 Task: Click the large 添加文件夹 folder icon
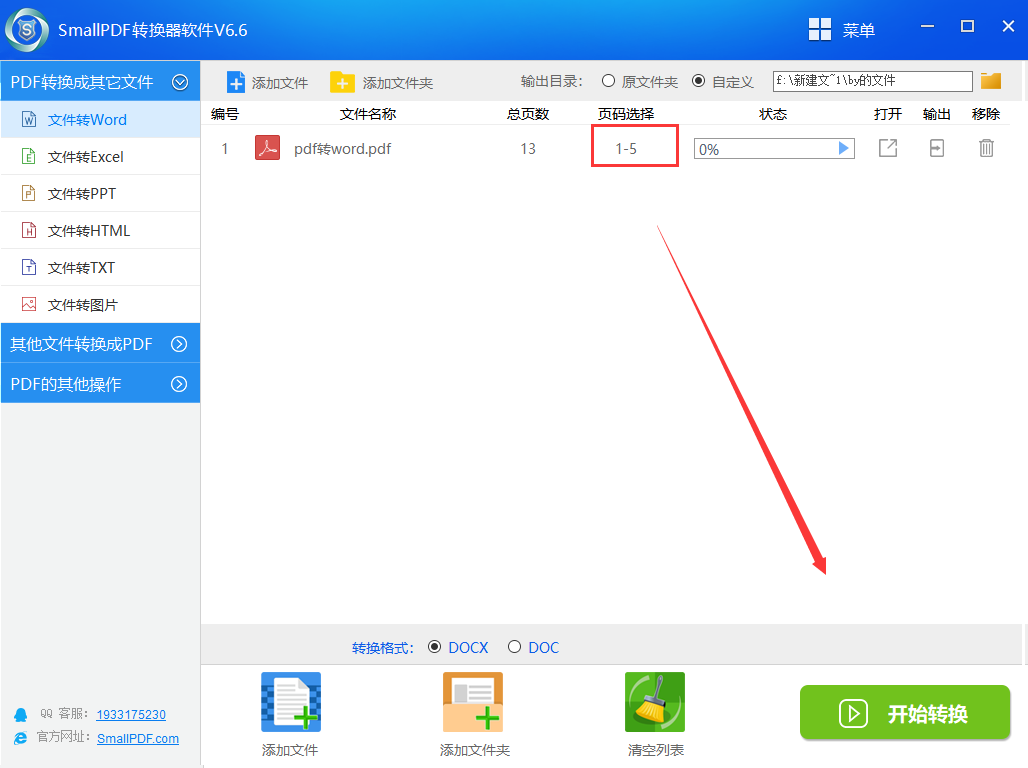[x=473, y=702]
